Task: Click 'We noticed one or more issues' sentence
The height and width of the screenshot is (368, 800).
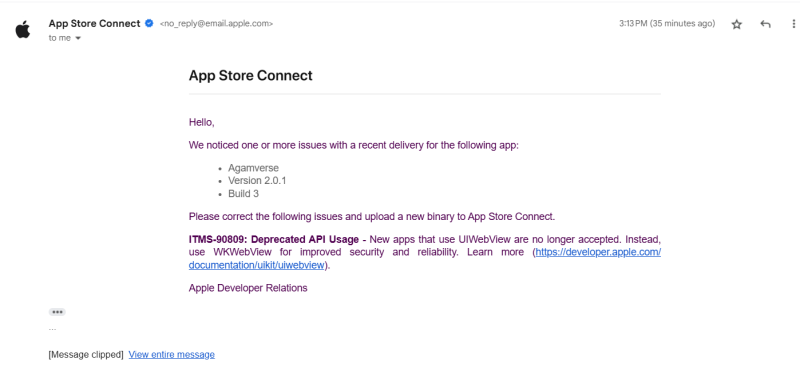Action: pyautogui.click(x=354, y=145)
